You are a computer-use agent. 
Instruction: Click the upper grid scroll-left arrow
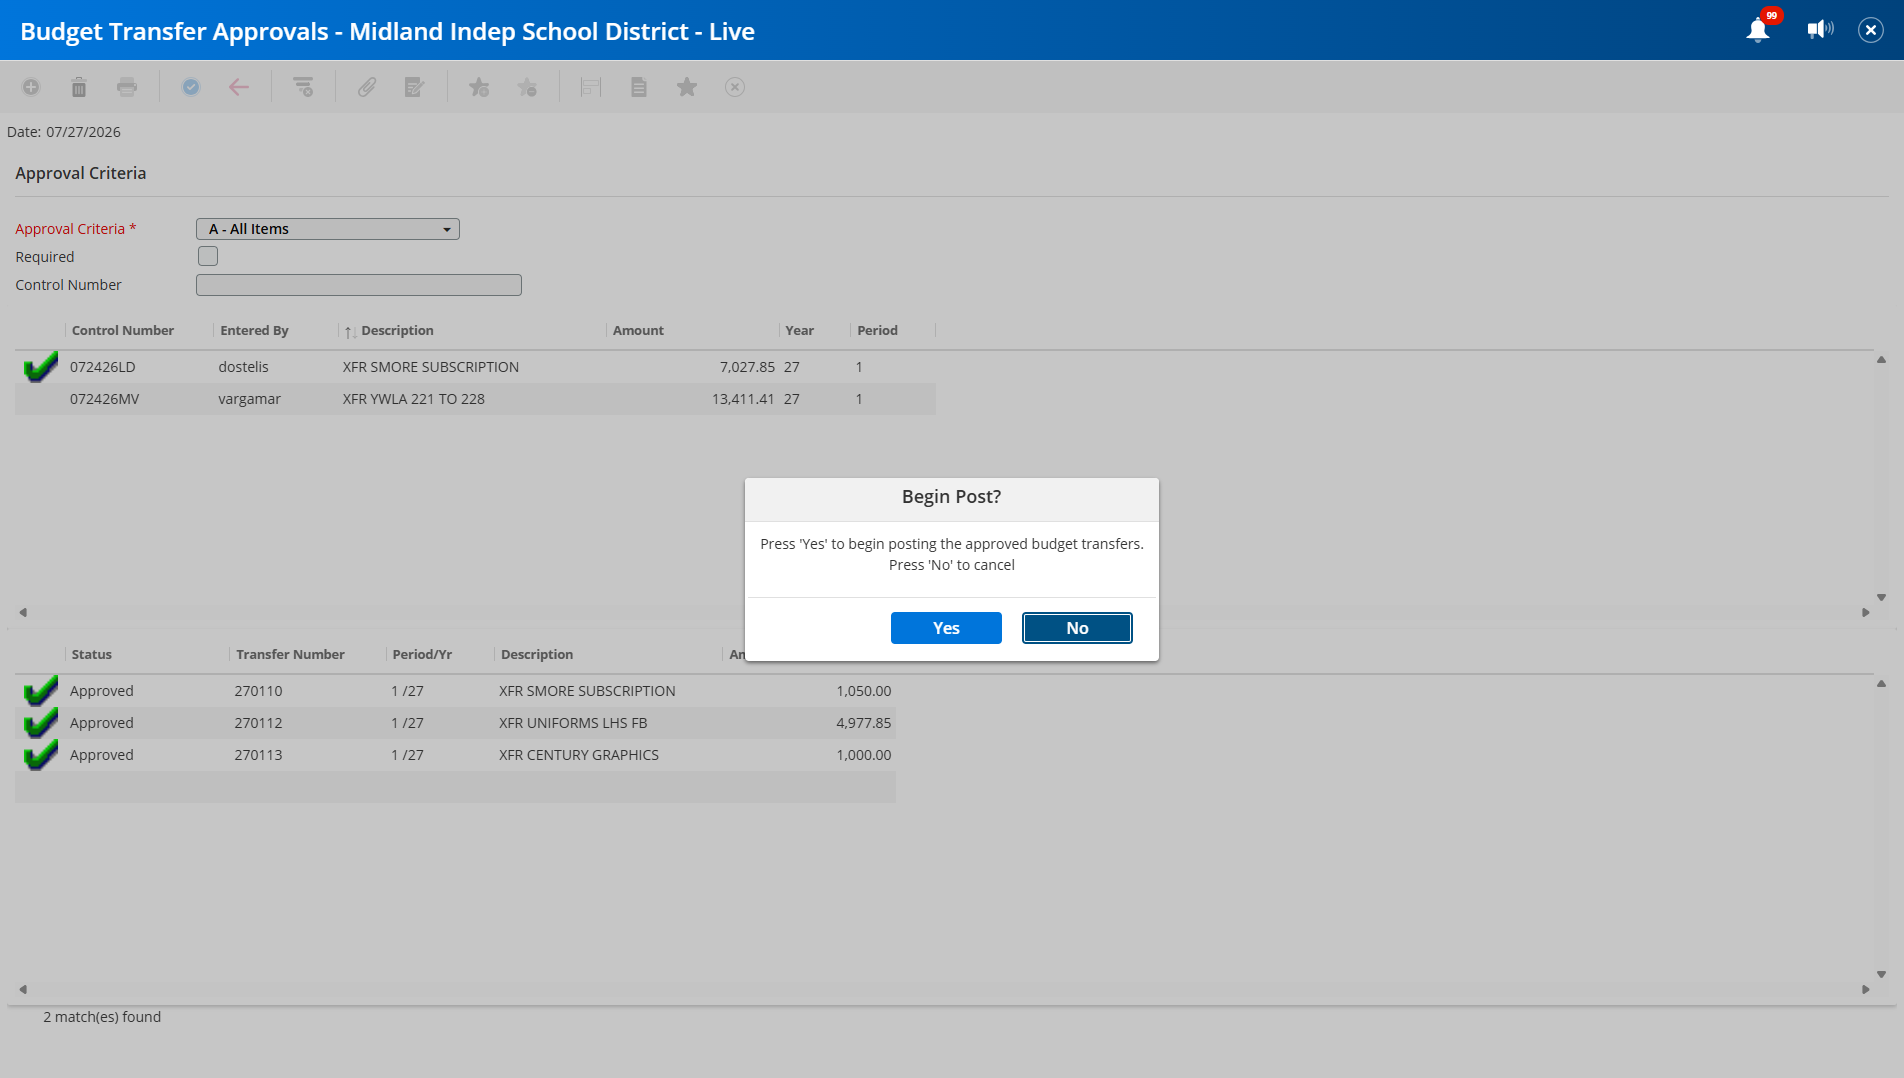click(x=23, y=613)
